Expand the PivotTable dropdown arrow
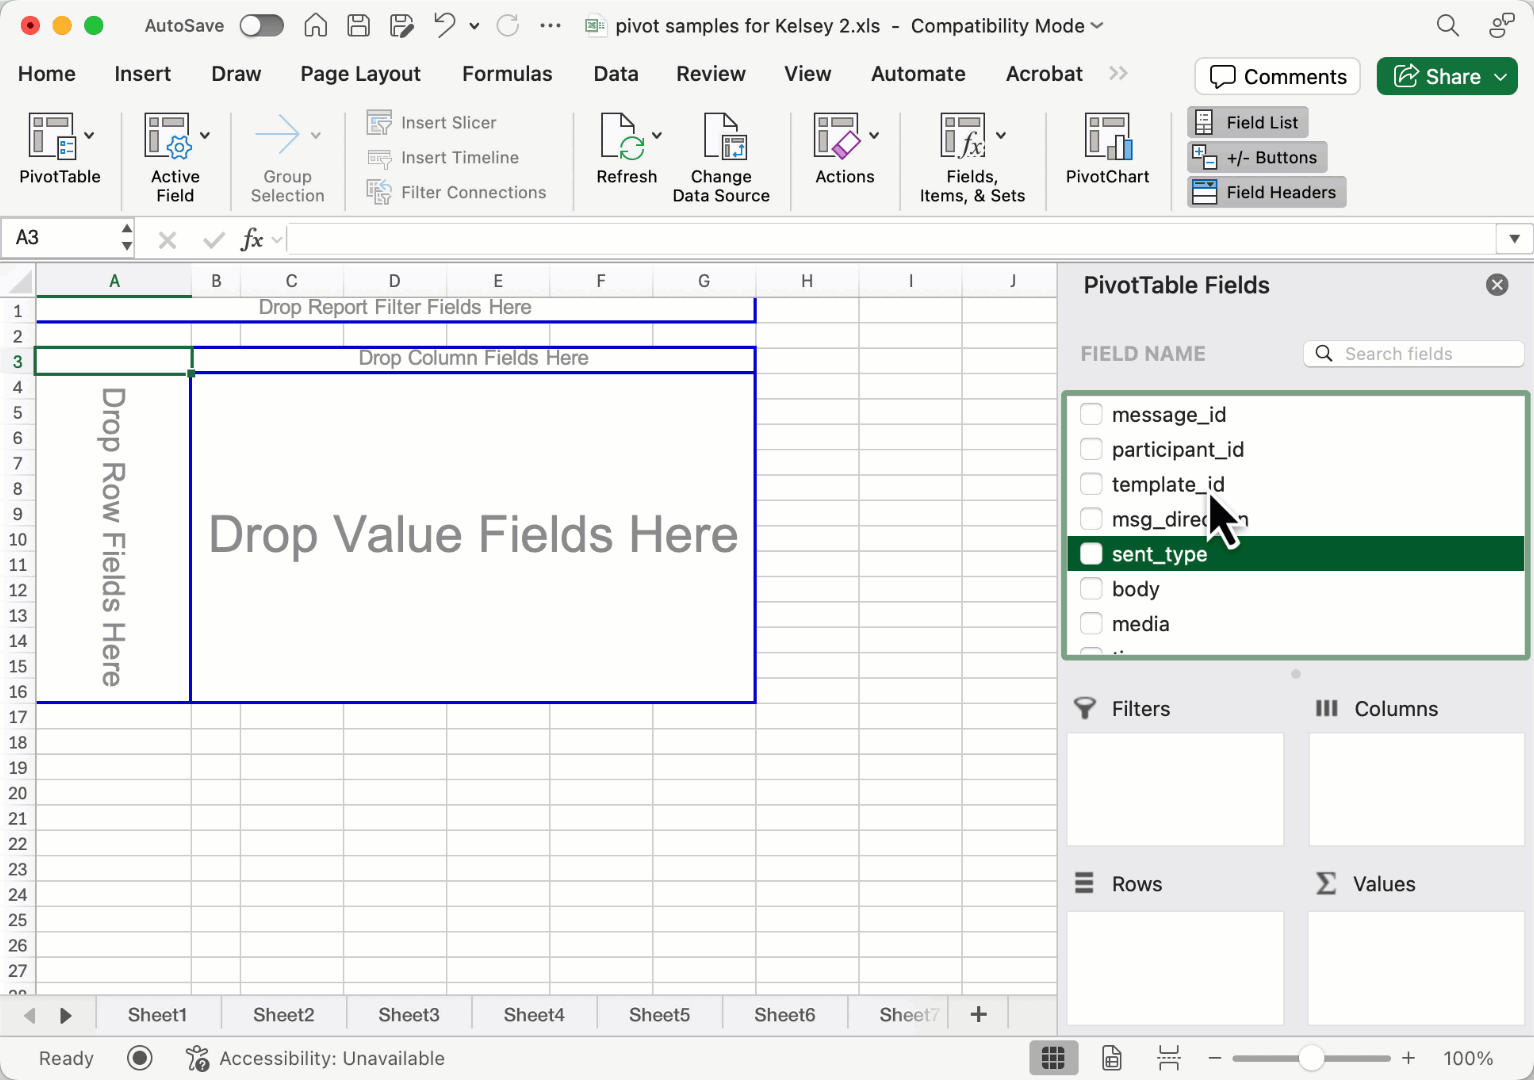The width and height of the screenshot is (1534, 1080). click(x=89, y=136)
